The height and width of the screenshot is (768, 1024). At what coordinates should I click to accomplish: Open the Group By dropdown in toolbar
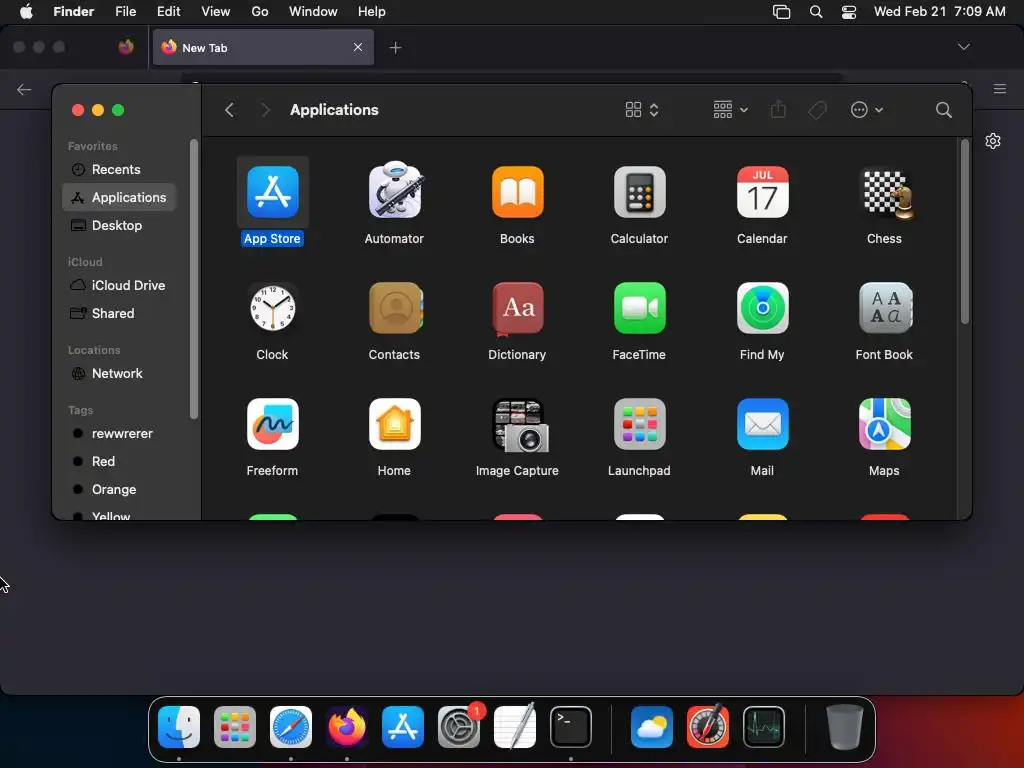(730, 110)
